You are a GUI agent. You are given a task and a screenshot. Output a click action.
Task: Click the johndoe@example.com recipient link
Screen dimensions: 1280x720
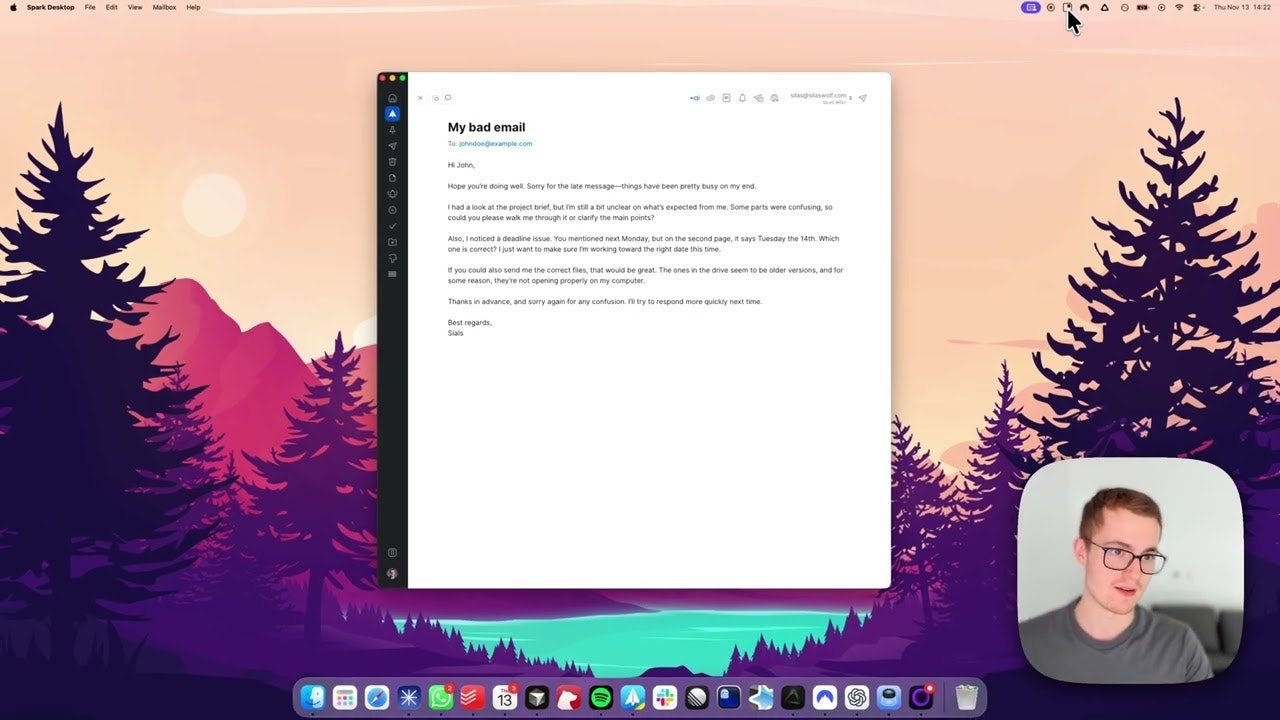(x=495, y=143)
